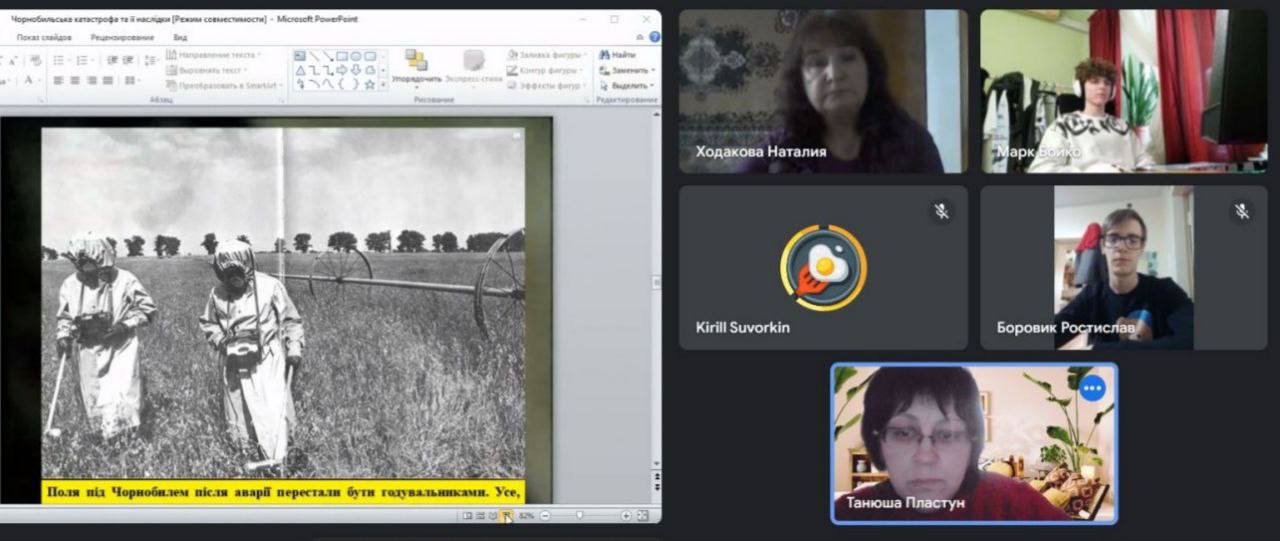Fit slide to current window button

pos(642,516)
